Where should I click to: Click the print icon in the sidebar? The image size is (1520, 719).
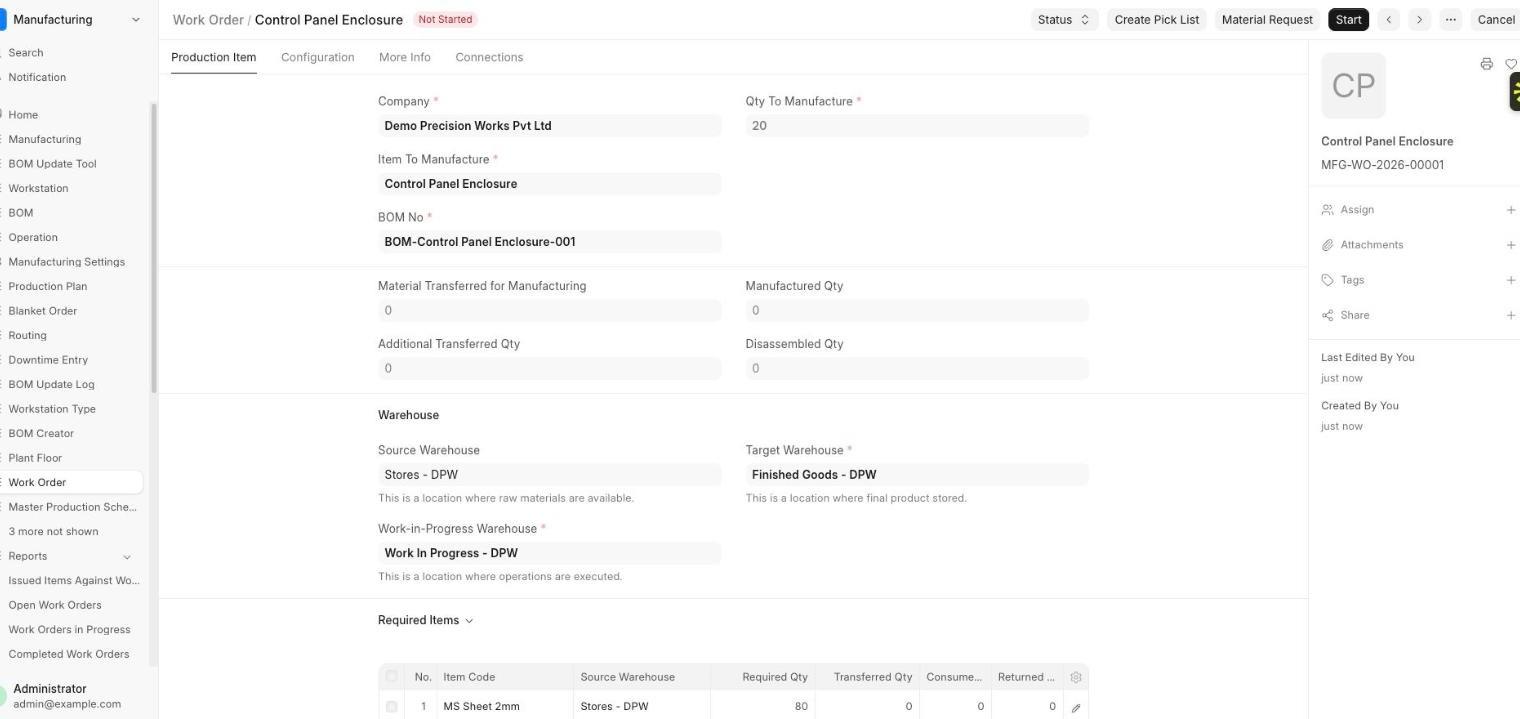(1486, 64)
